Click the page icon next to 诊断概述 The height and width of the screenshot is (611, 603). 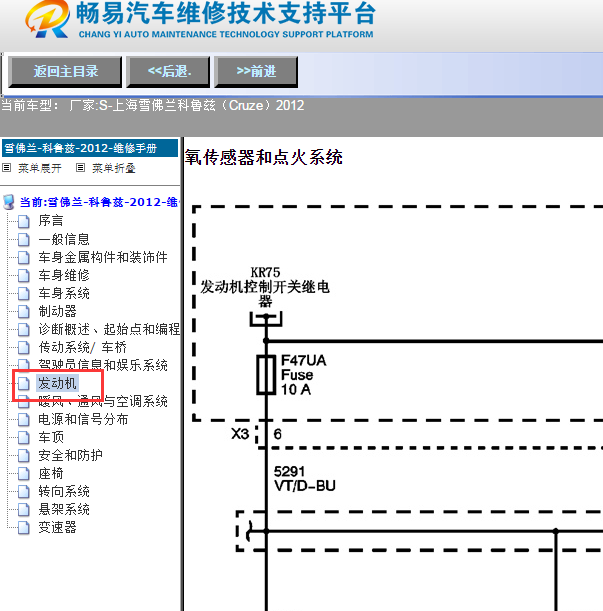(x=24, y=329)
